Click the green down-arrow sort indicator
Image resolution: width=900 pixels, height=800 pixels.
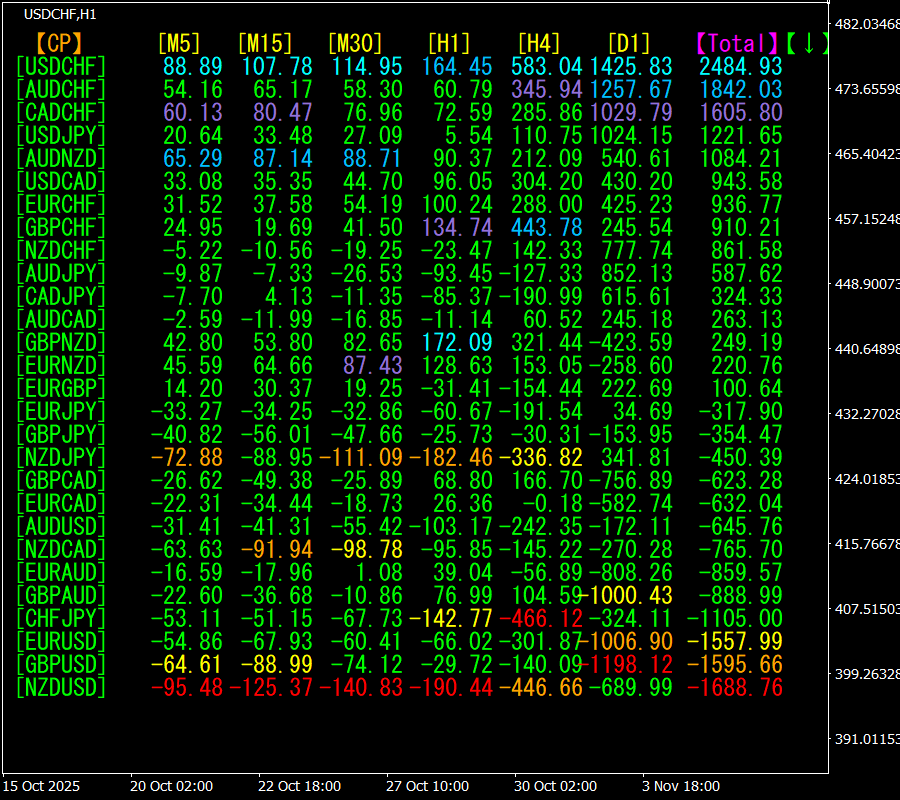tap(808, 43)
